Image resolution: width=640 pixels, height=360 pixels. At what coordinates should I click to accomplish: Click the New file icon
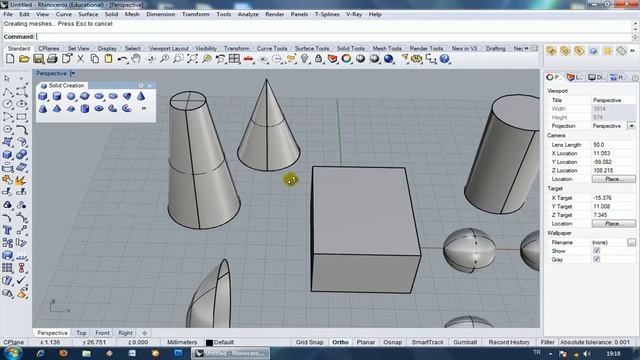coord(10,59)
